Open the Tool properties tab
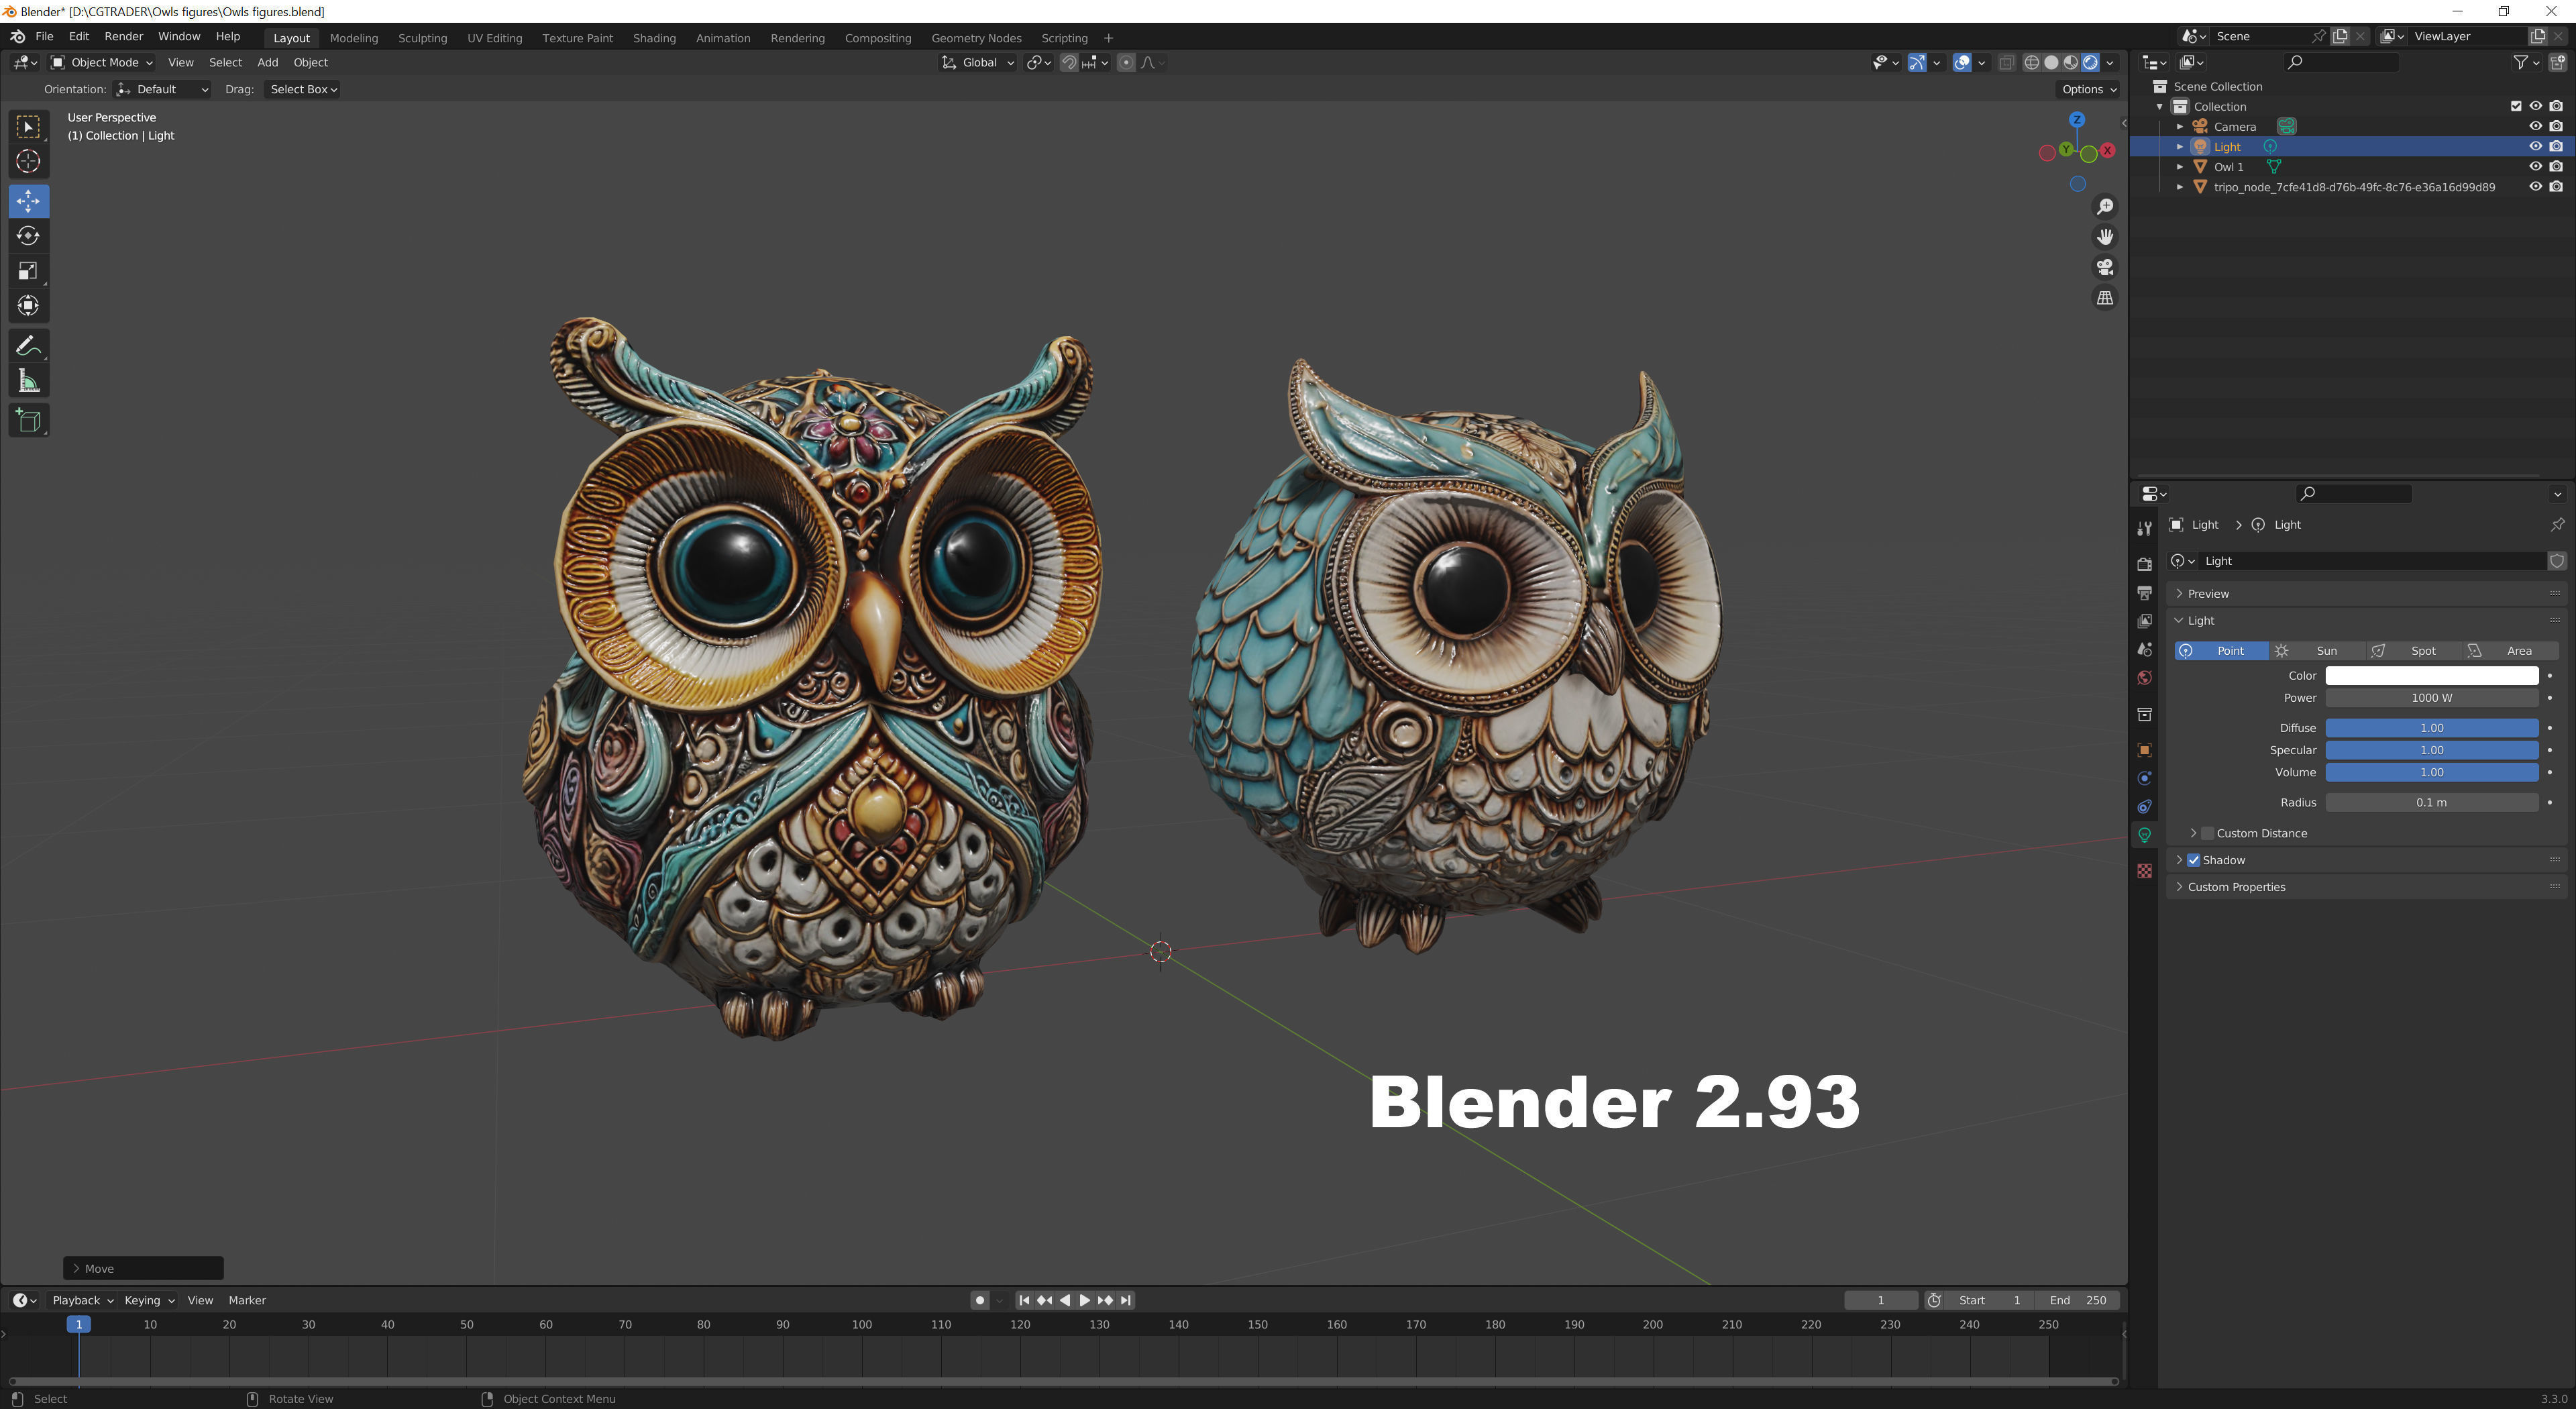 click(x=2144, y=528)
